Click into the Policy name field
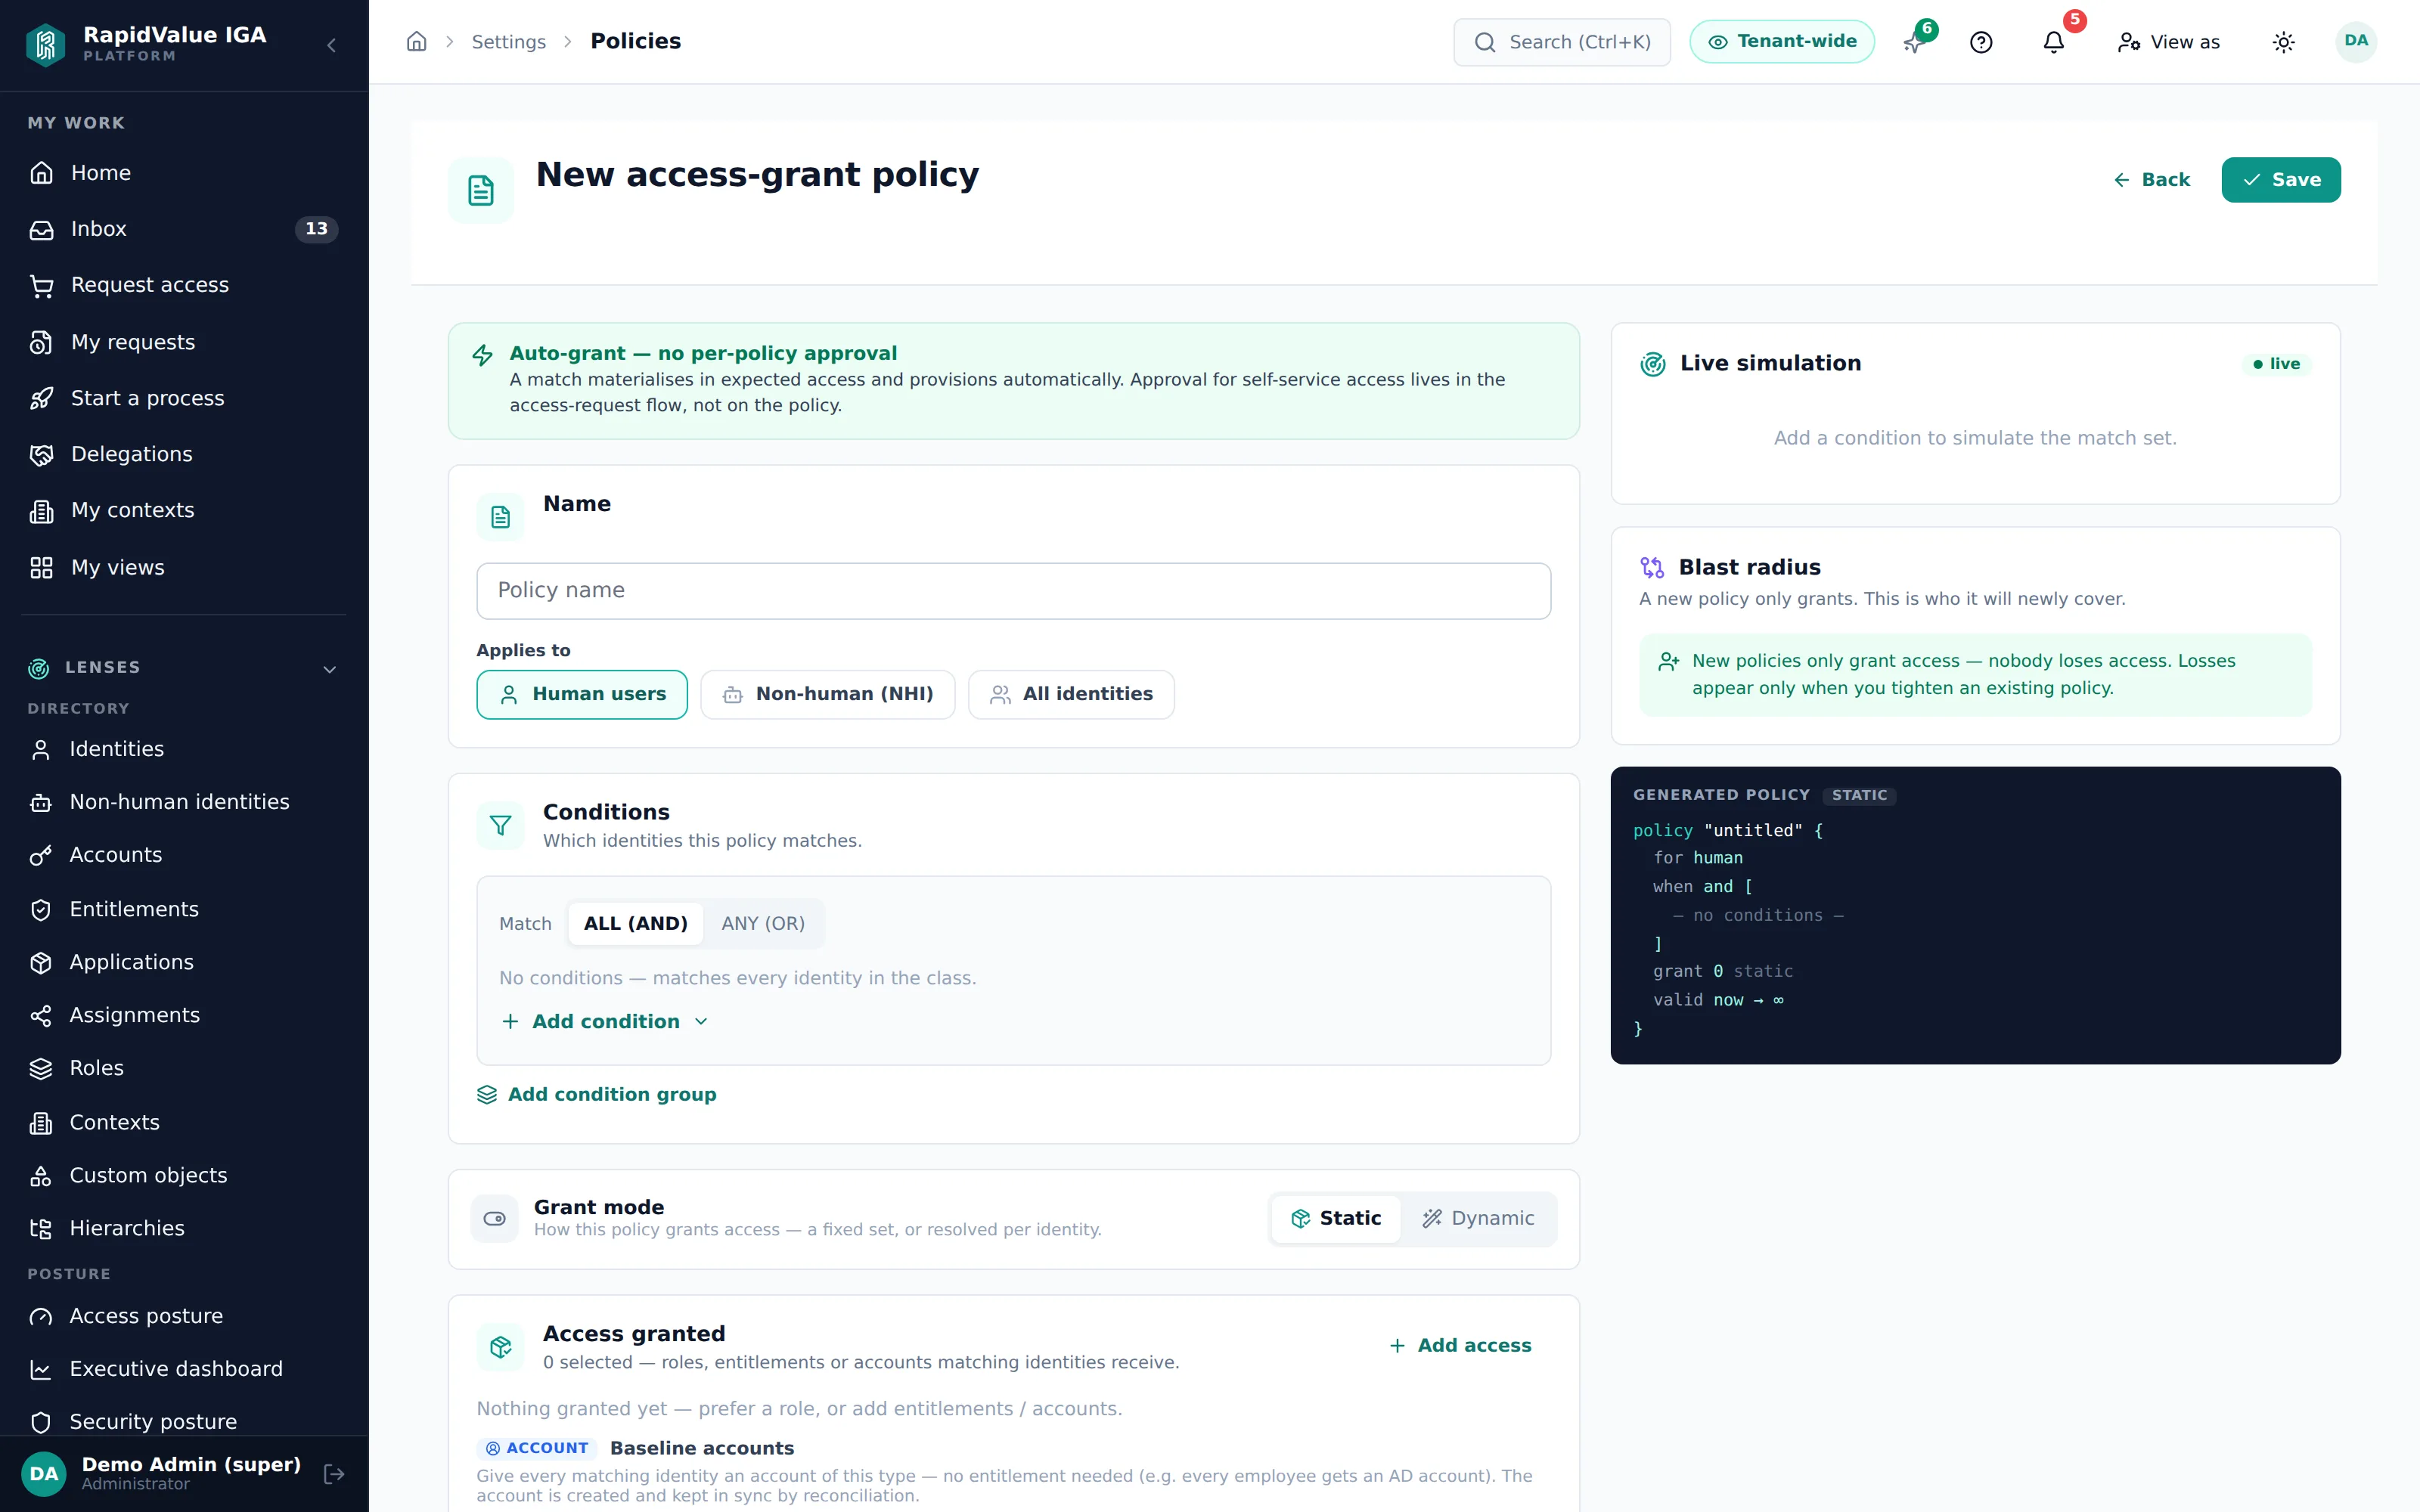The image size is (2420, 1512). pyautogui.click(x=1013, y=591)
